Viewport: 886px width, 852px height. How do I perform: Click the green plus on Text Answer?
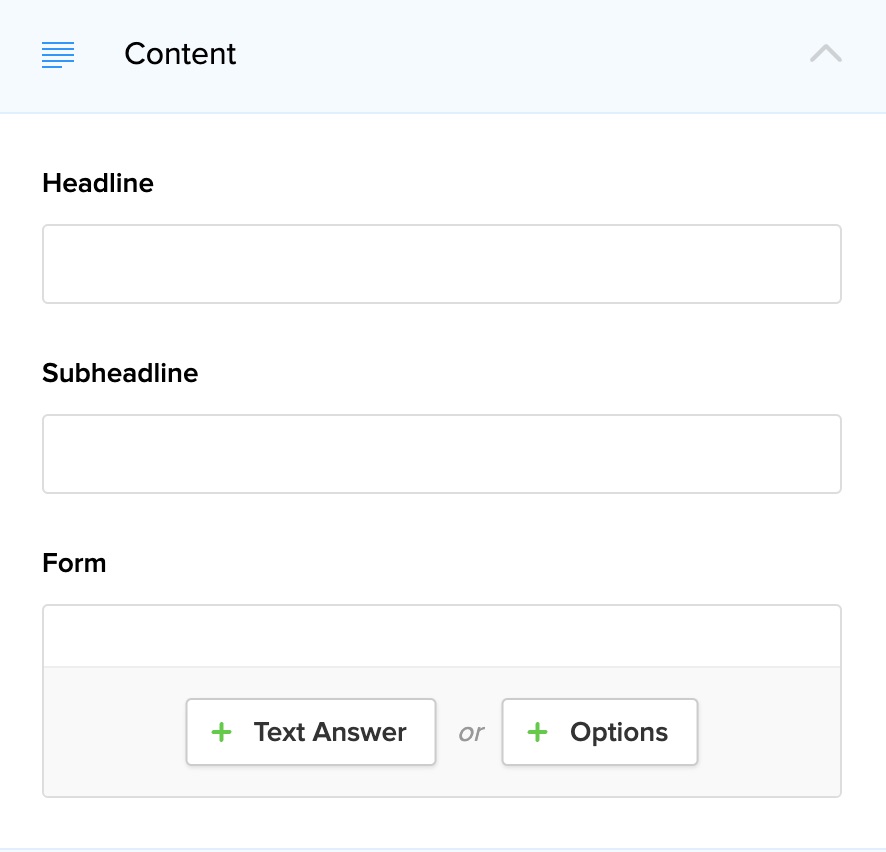pyautogui.click(x=222, y=732)
